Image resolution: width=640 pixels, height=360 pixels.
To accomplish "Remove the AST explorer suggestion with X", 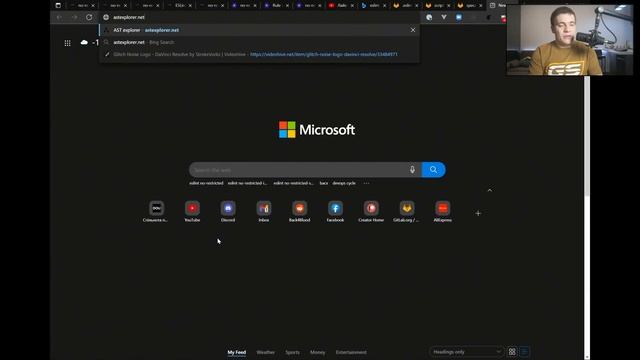I will click(413, 30).
